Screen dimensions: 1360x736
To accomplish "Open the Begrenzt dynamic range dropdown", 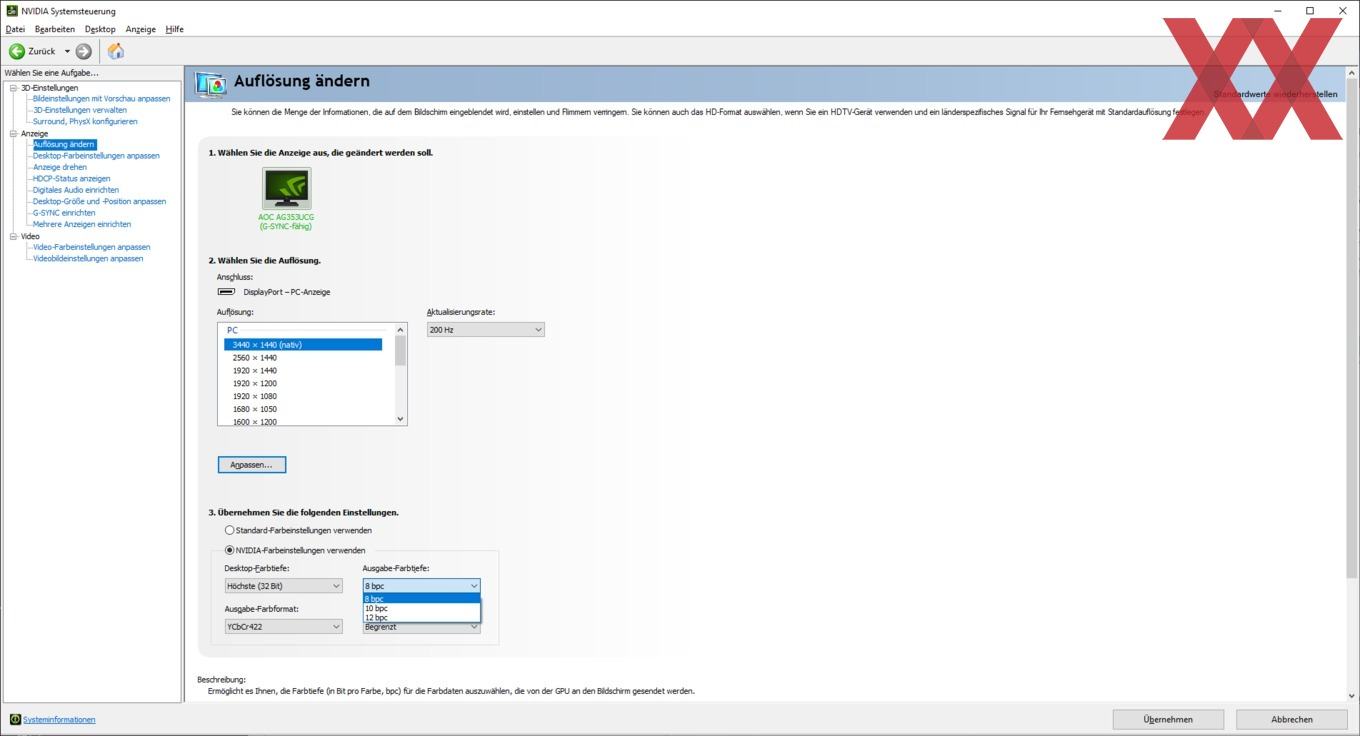I will click(422, 628).
